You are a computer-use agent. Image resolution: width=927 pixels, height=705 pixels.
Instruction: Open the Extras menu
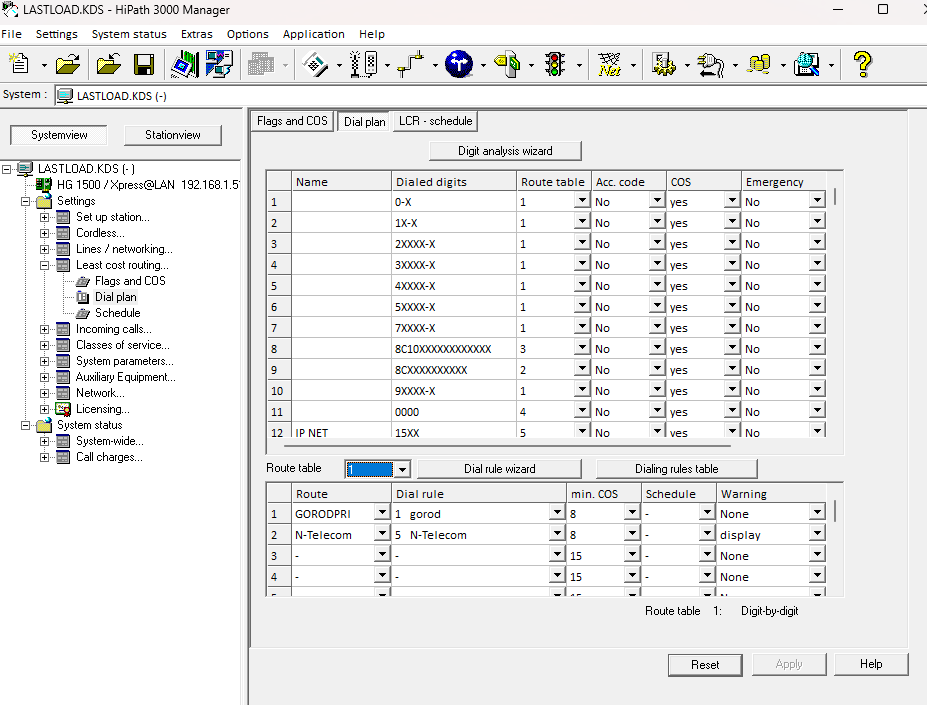[196, 34]
